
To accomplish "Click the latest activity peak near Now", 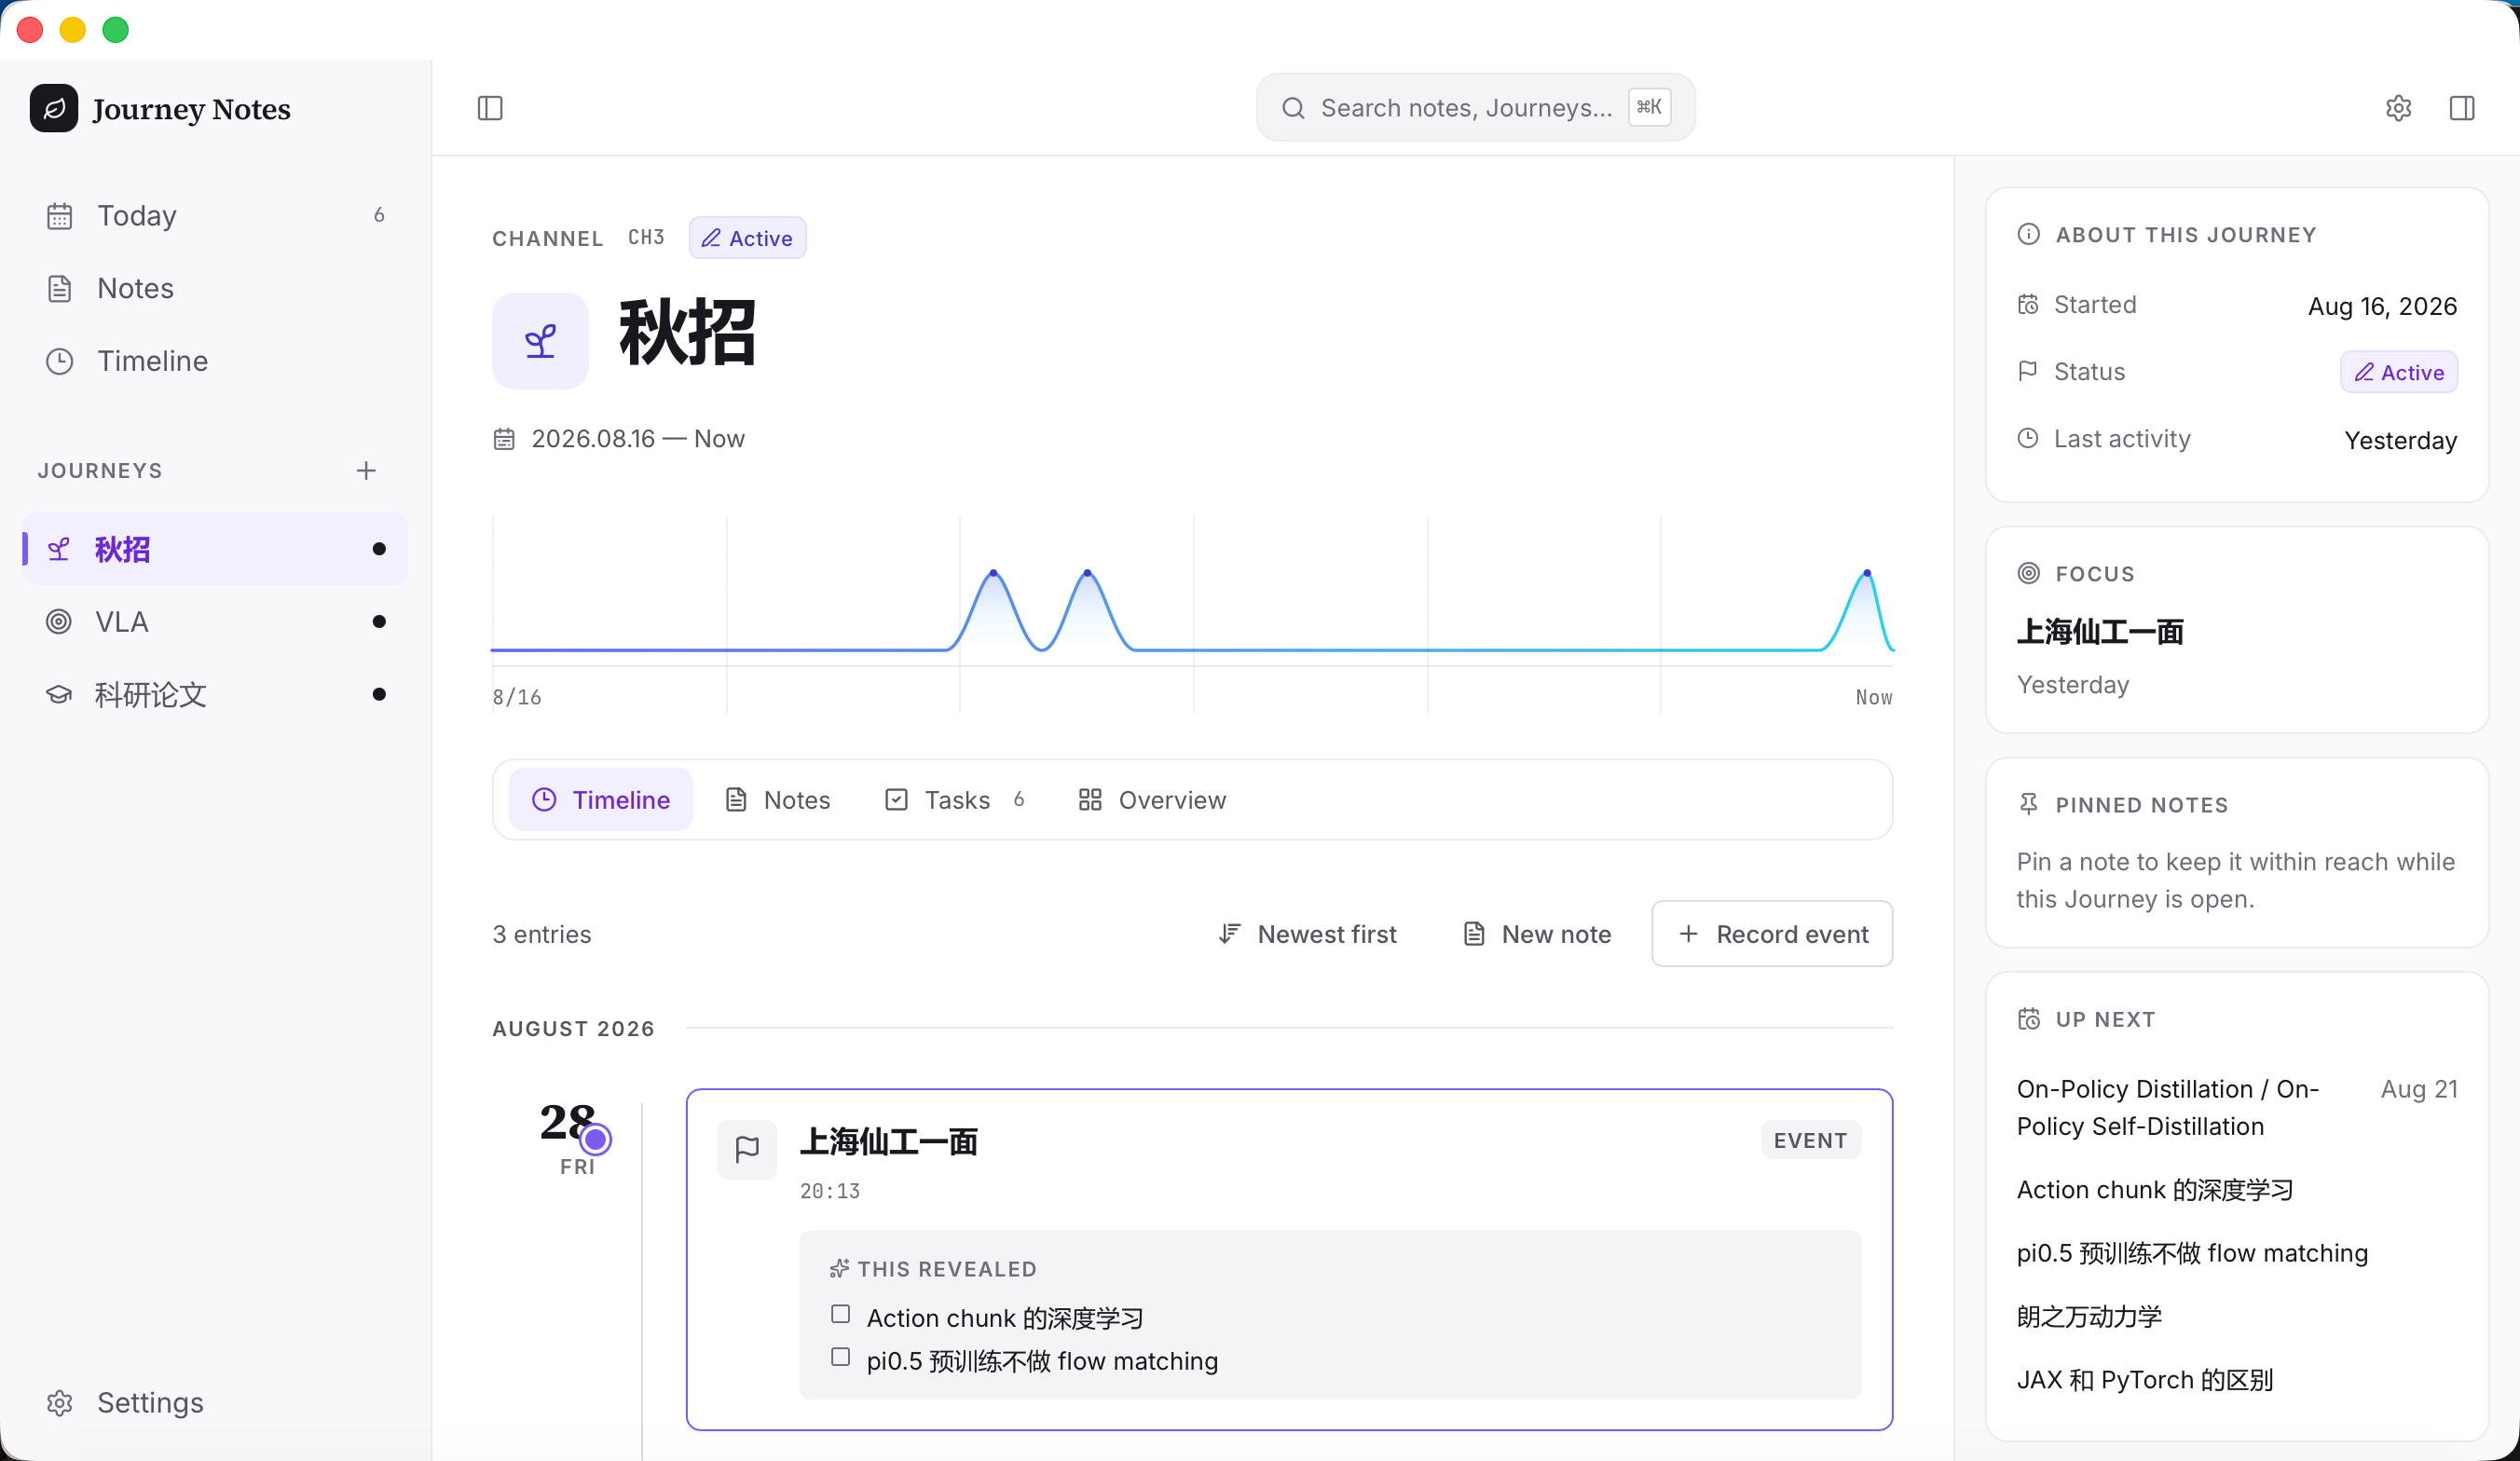I will pos(1867,573).
